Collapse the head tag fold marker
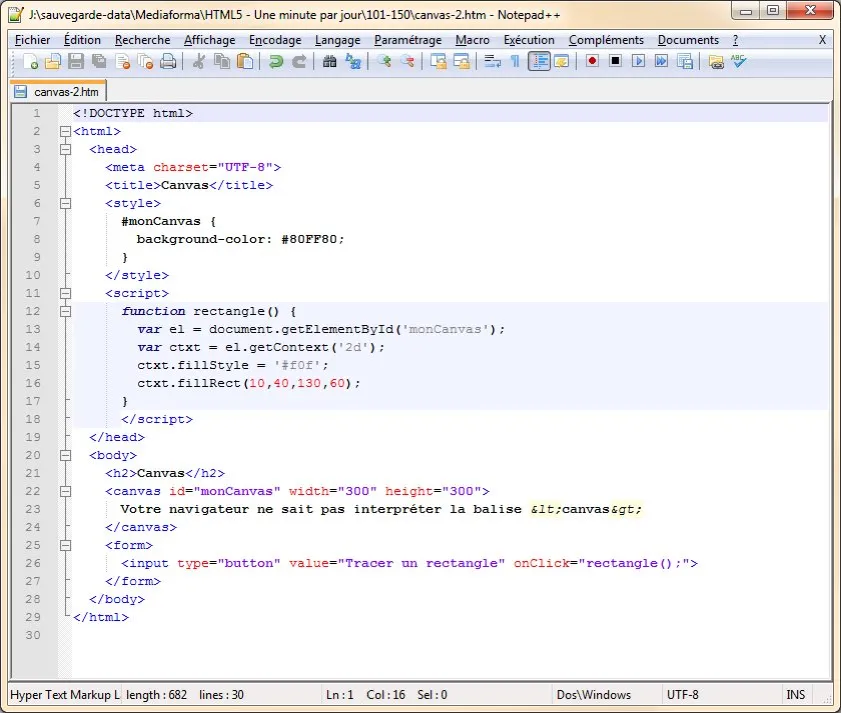Screen dimensions: 841x713 (x=66, y=150)
